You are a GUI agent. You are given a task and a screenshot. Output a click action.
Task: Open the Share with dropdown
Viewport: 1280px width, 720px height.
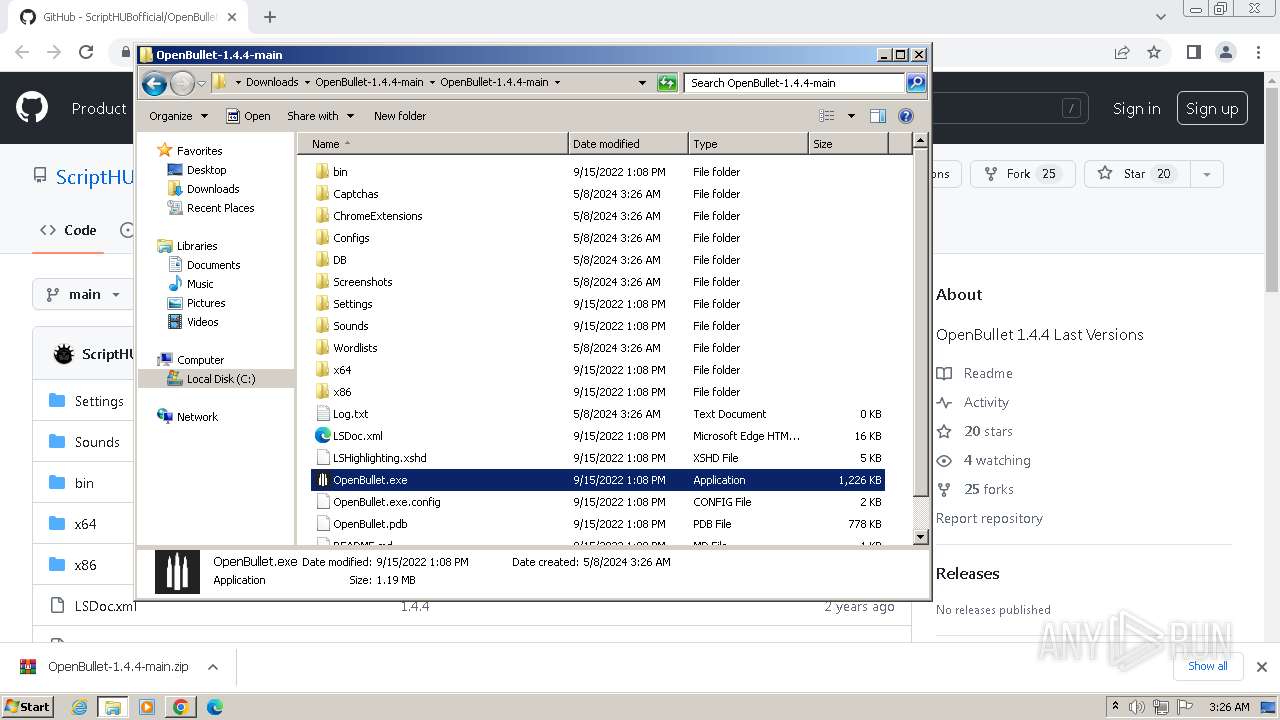tap(320, 116)
